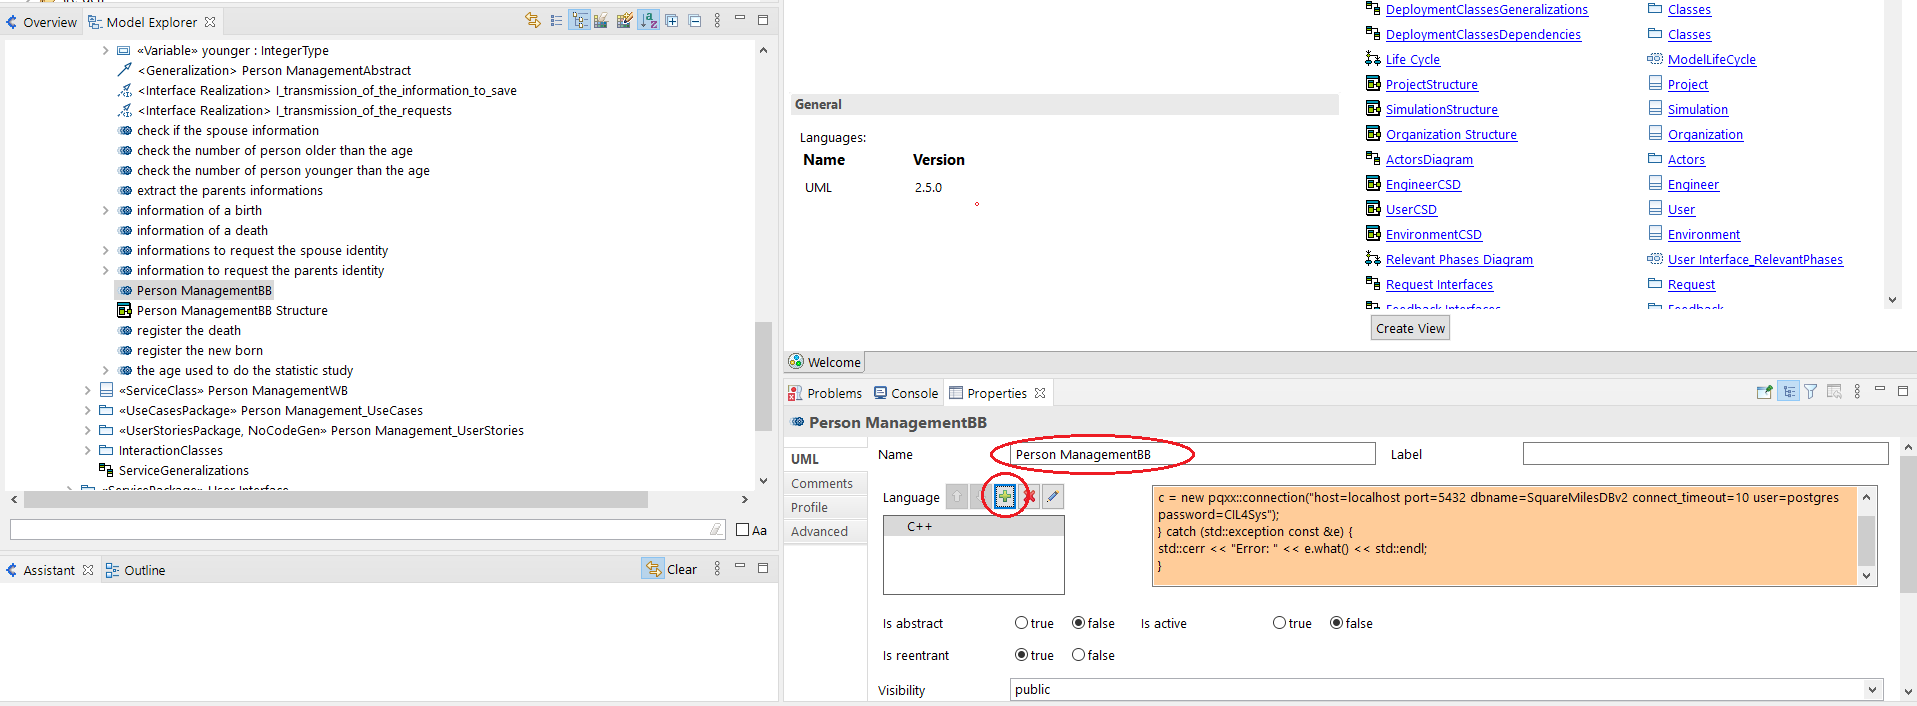Open Assistant panel view menu (three dots)
The width and height of the screenshot is (1917, 706).
pos(717,569)
